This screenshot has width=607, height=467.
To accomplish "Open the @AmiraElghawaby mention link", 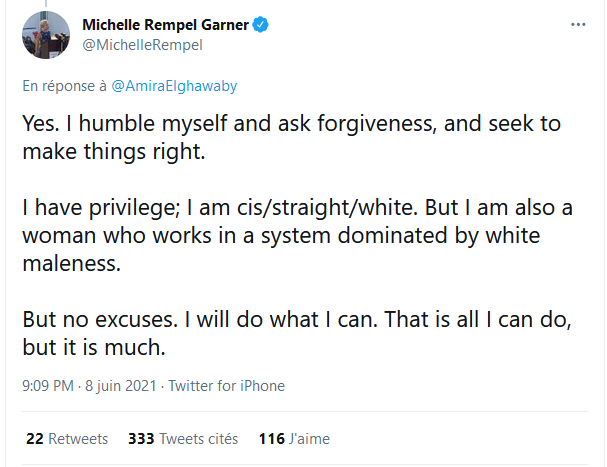I will (x=174, y=86).
